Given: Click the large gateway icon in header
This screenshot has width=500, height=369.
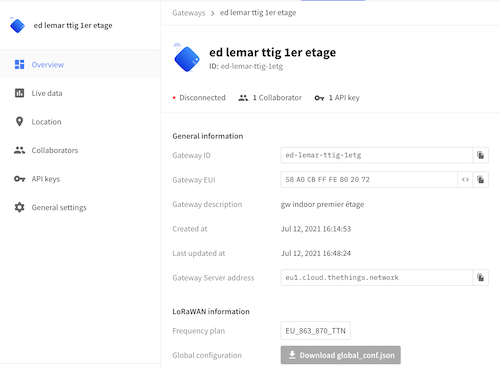Looking at the screenshot, I should coord(187,58).
